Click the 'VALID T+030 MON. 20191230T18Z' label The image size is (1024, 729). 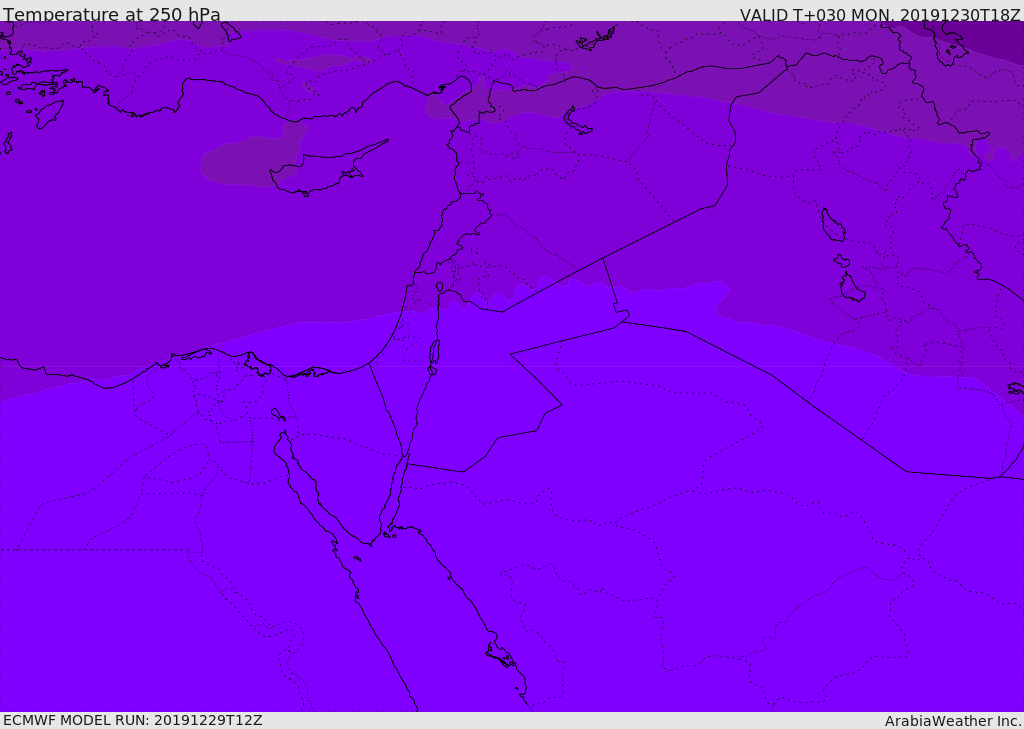[x=880, y=14]
